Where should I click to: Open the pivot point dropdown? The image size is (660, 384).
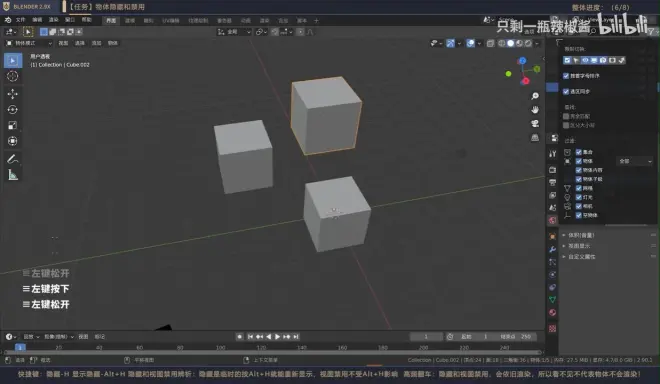[261, 32]
